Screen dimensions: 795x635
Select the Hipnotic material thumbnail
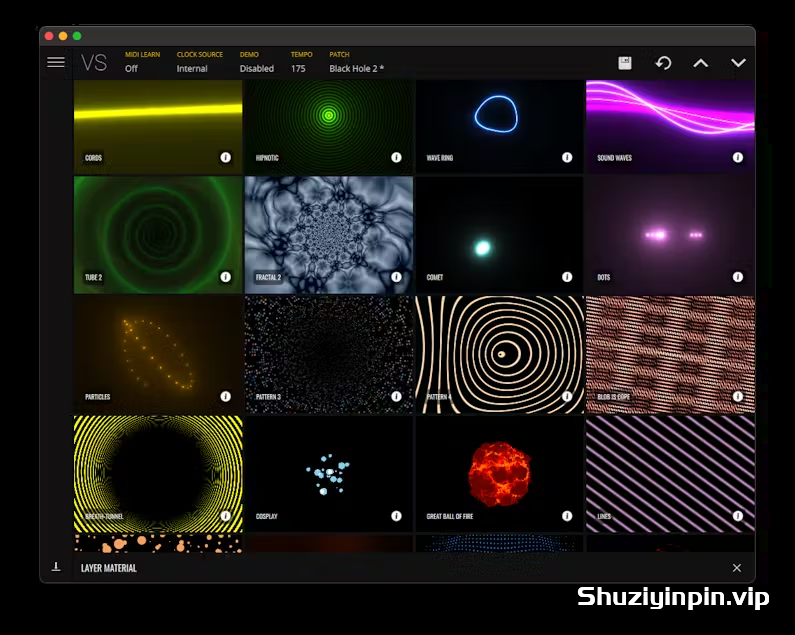[329, 127]
